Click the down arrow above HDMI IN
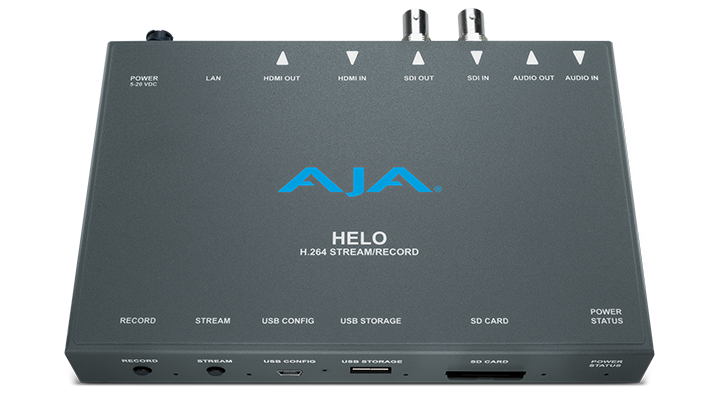This screenshot has height=408, width=720. pyautogui.click(x=352, y=58)
